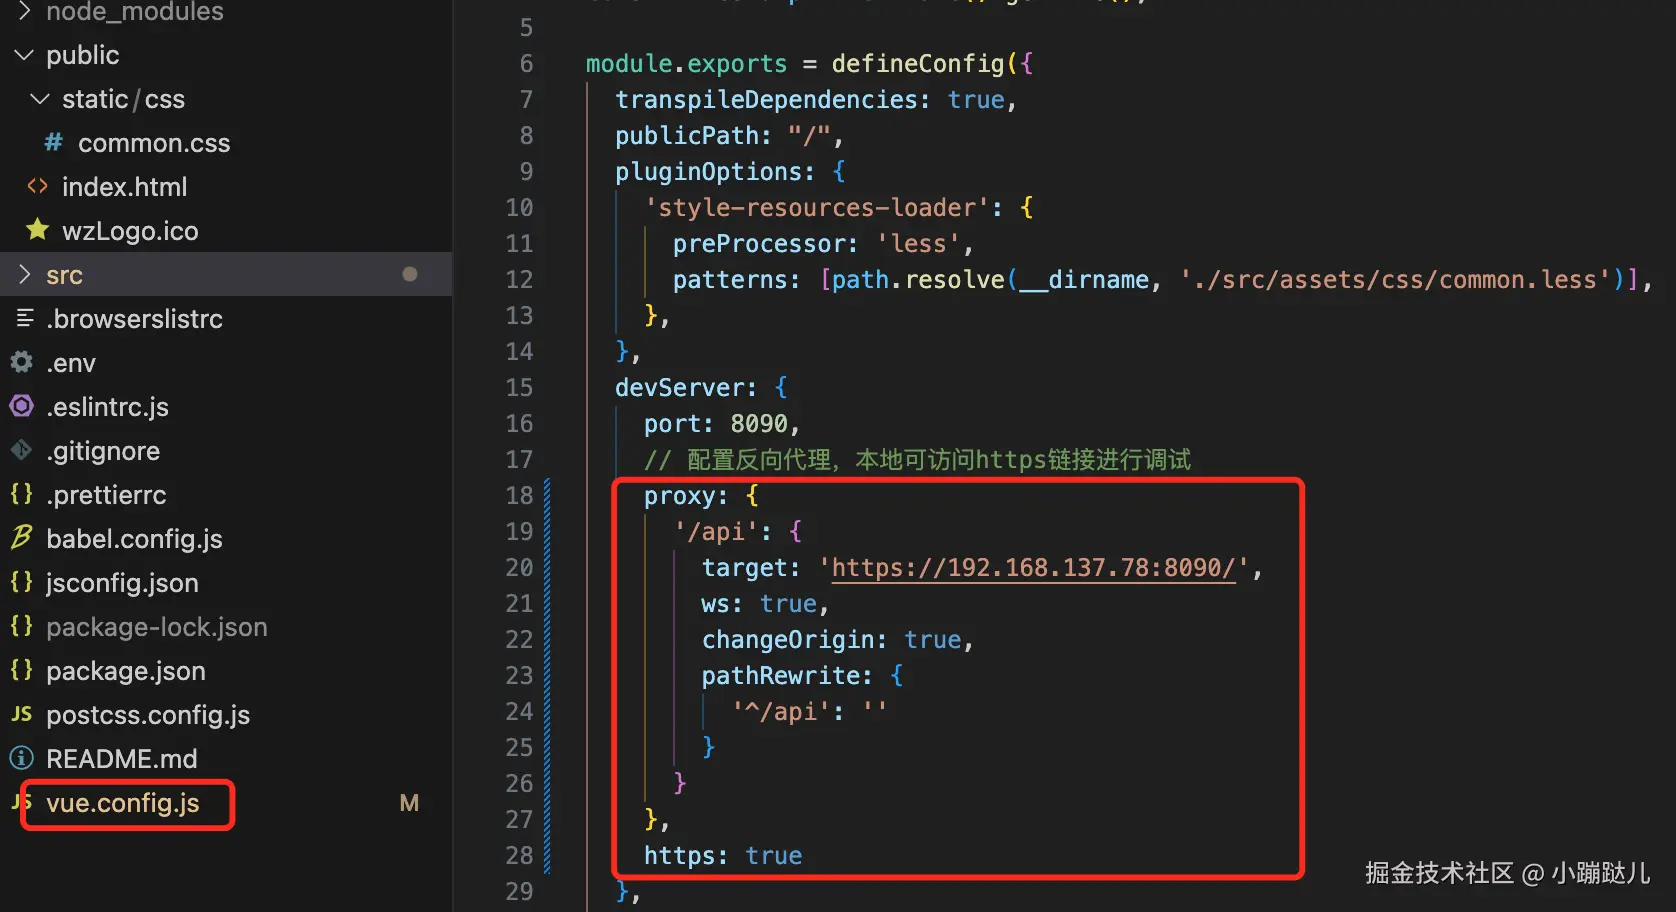1676x912 pixels.
Task: Click the M modified badge on vue.config.js
Action: click(409, 803)
